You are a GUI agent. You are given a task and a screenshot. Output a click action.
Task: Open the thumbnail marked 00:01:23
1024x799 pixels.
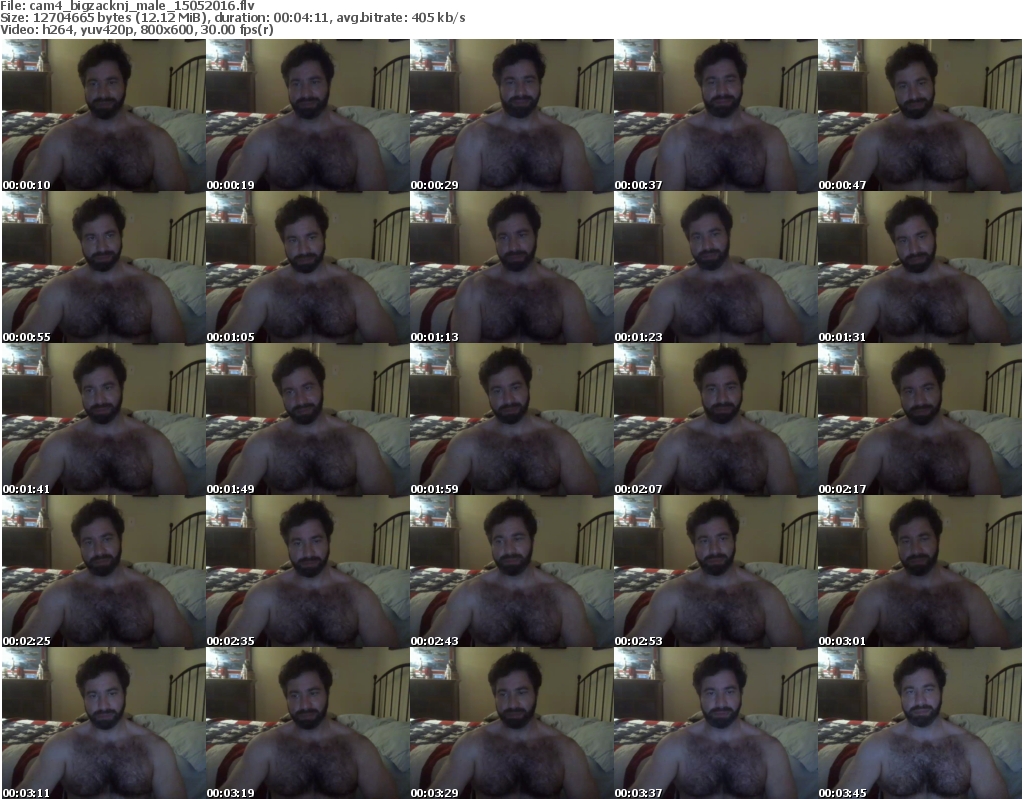tap(716, 267)
